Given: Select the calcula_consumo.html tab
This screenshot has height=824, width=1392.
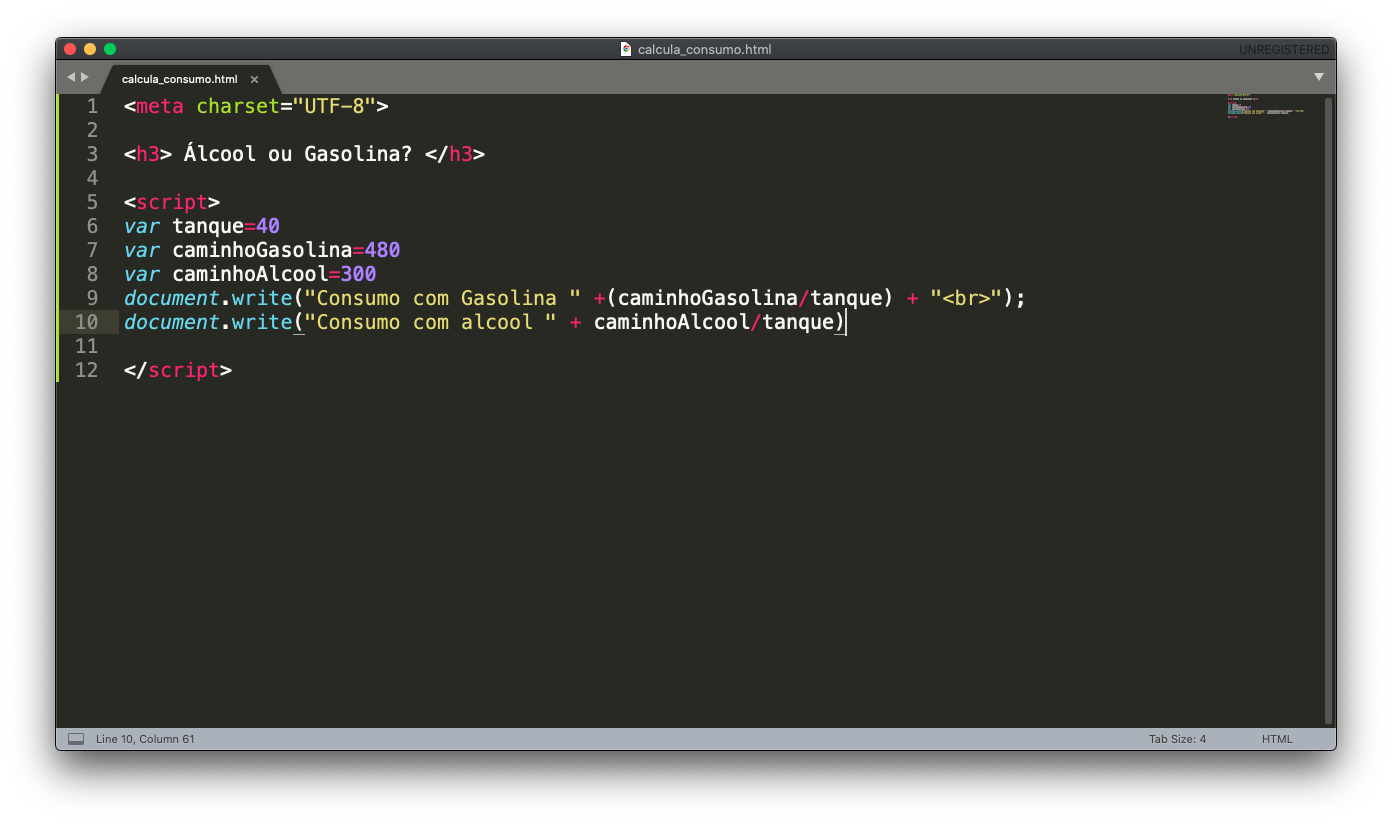Looking at the screenshot, I should point(180,79).
